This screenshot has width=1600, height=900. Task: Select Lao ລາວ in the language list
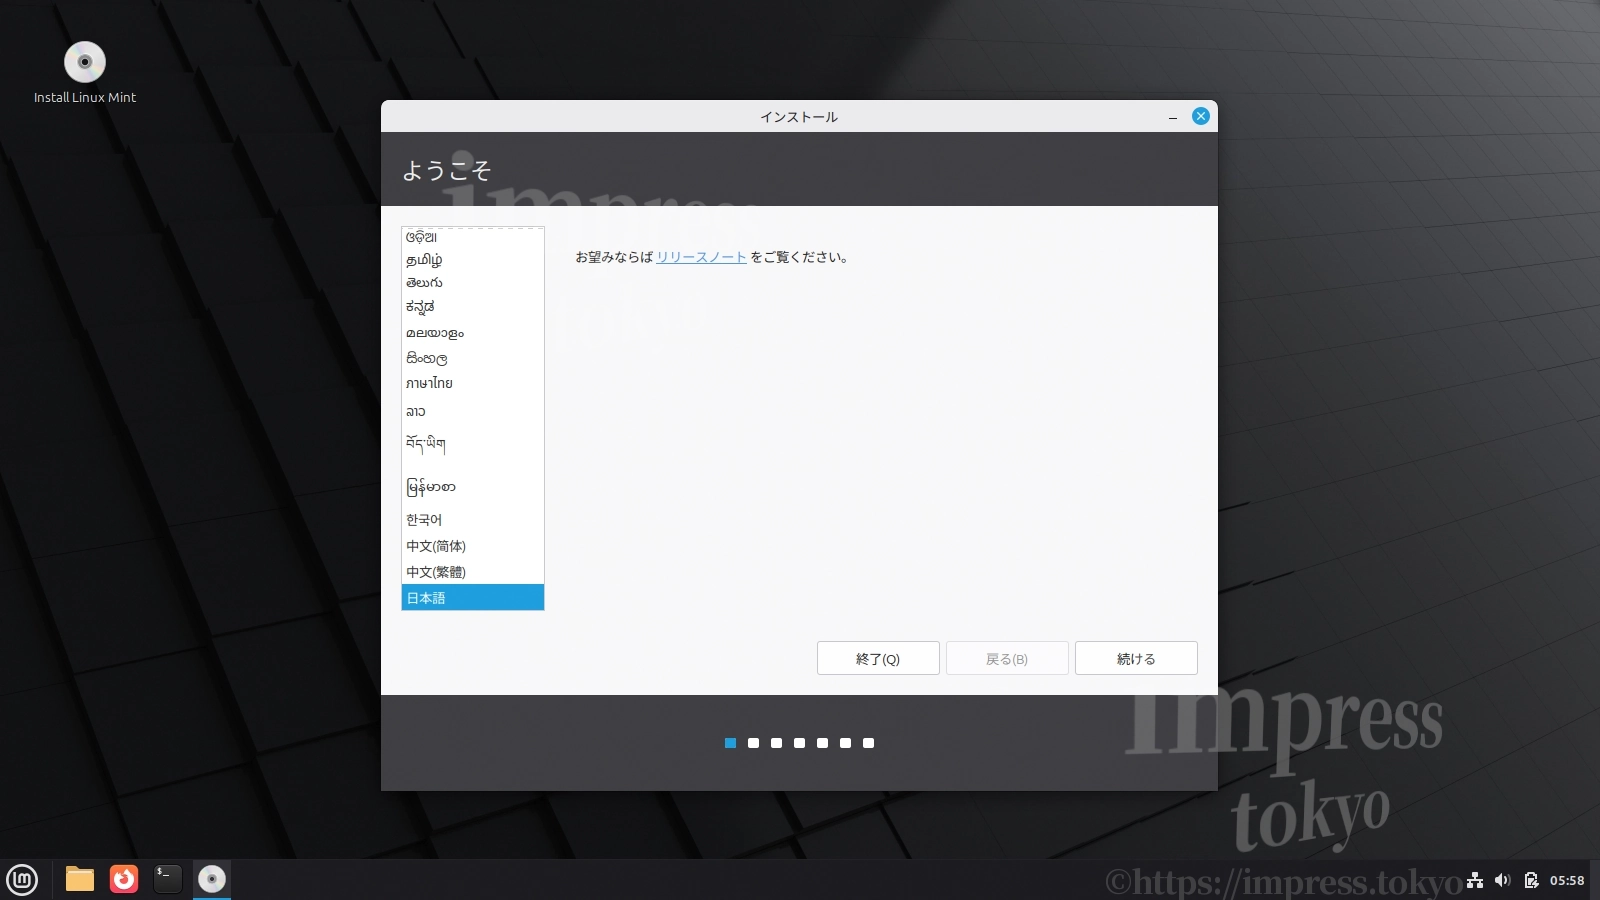pyautogui.click(x=473, y=411)
